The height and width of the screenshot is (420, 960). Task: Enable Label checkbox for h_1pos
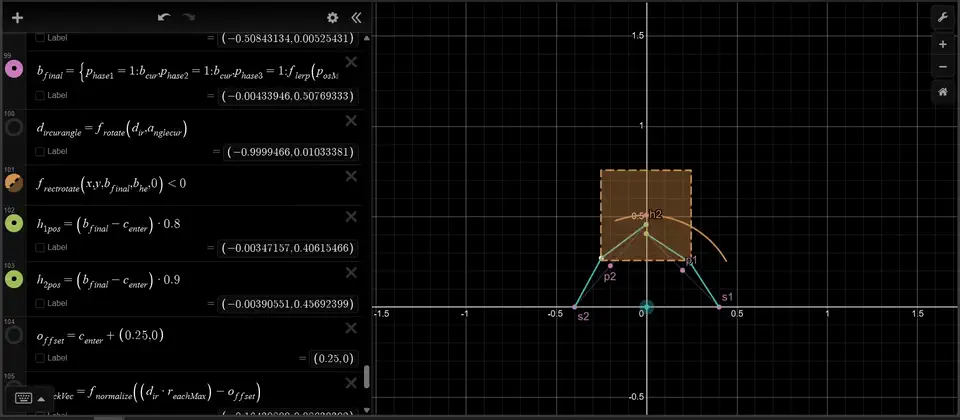(x=40, y=247)
